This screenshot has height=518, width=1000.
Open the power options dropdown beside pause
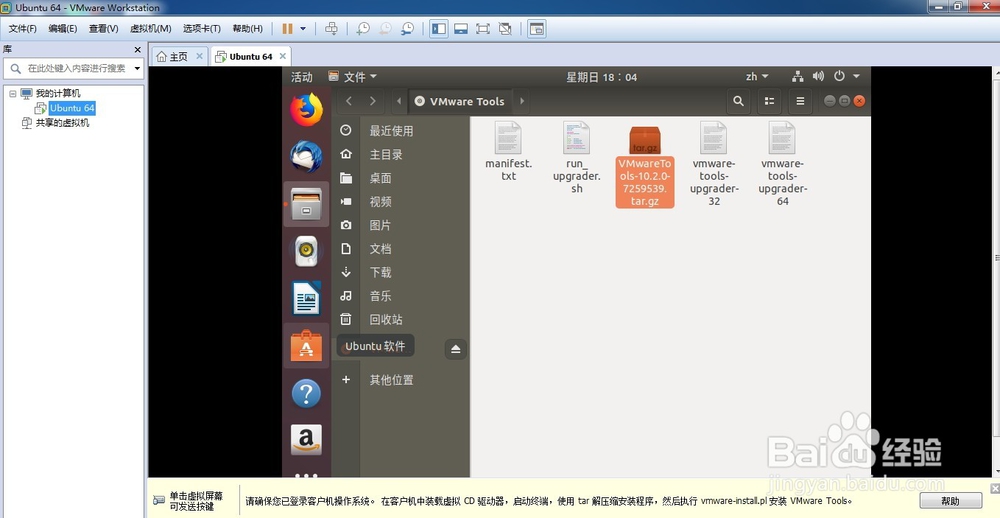[x=303, y=29]
